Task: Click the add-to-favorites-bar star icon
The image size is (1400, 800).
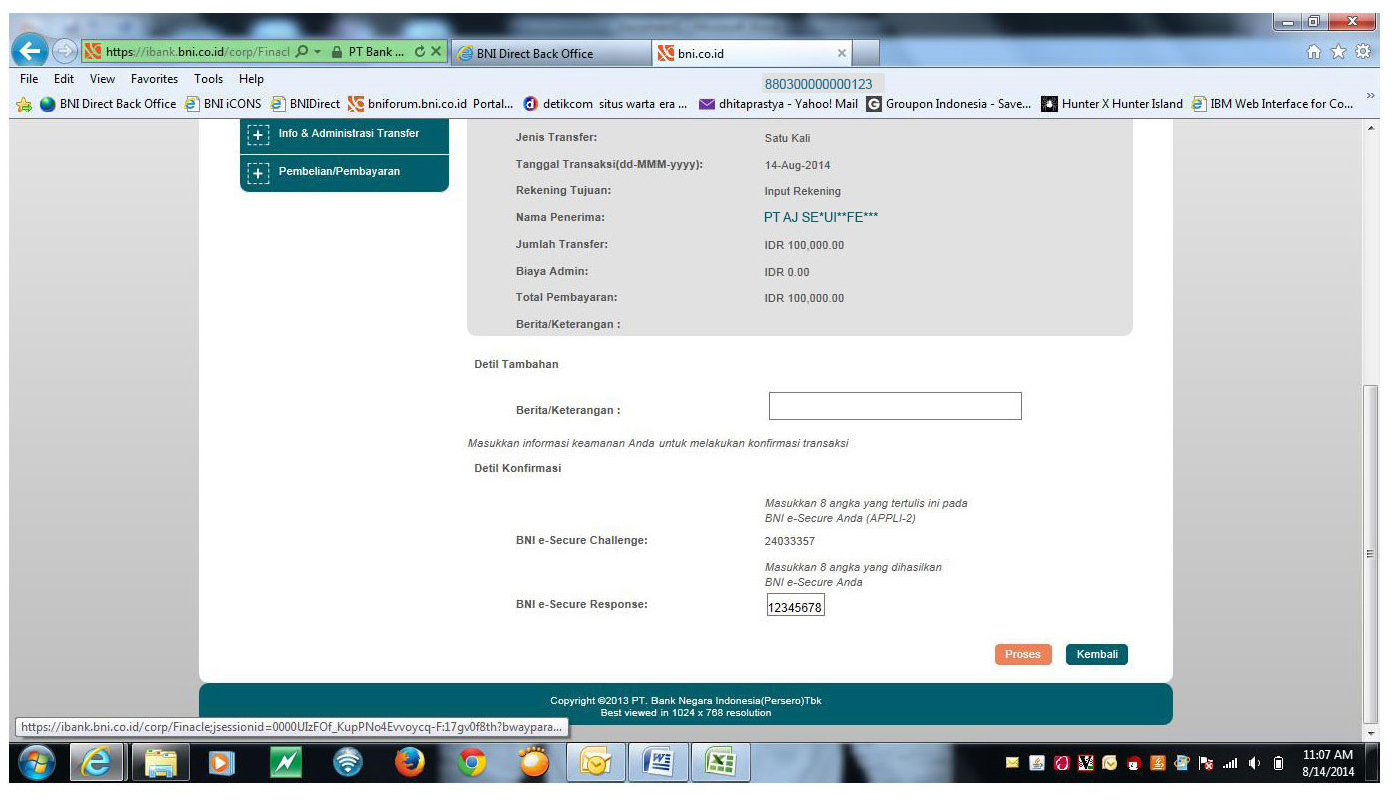Action: pyautogui.click(x=25, y=104)
